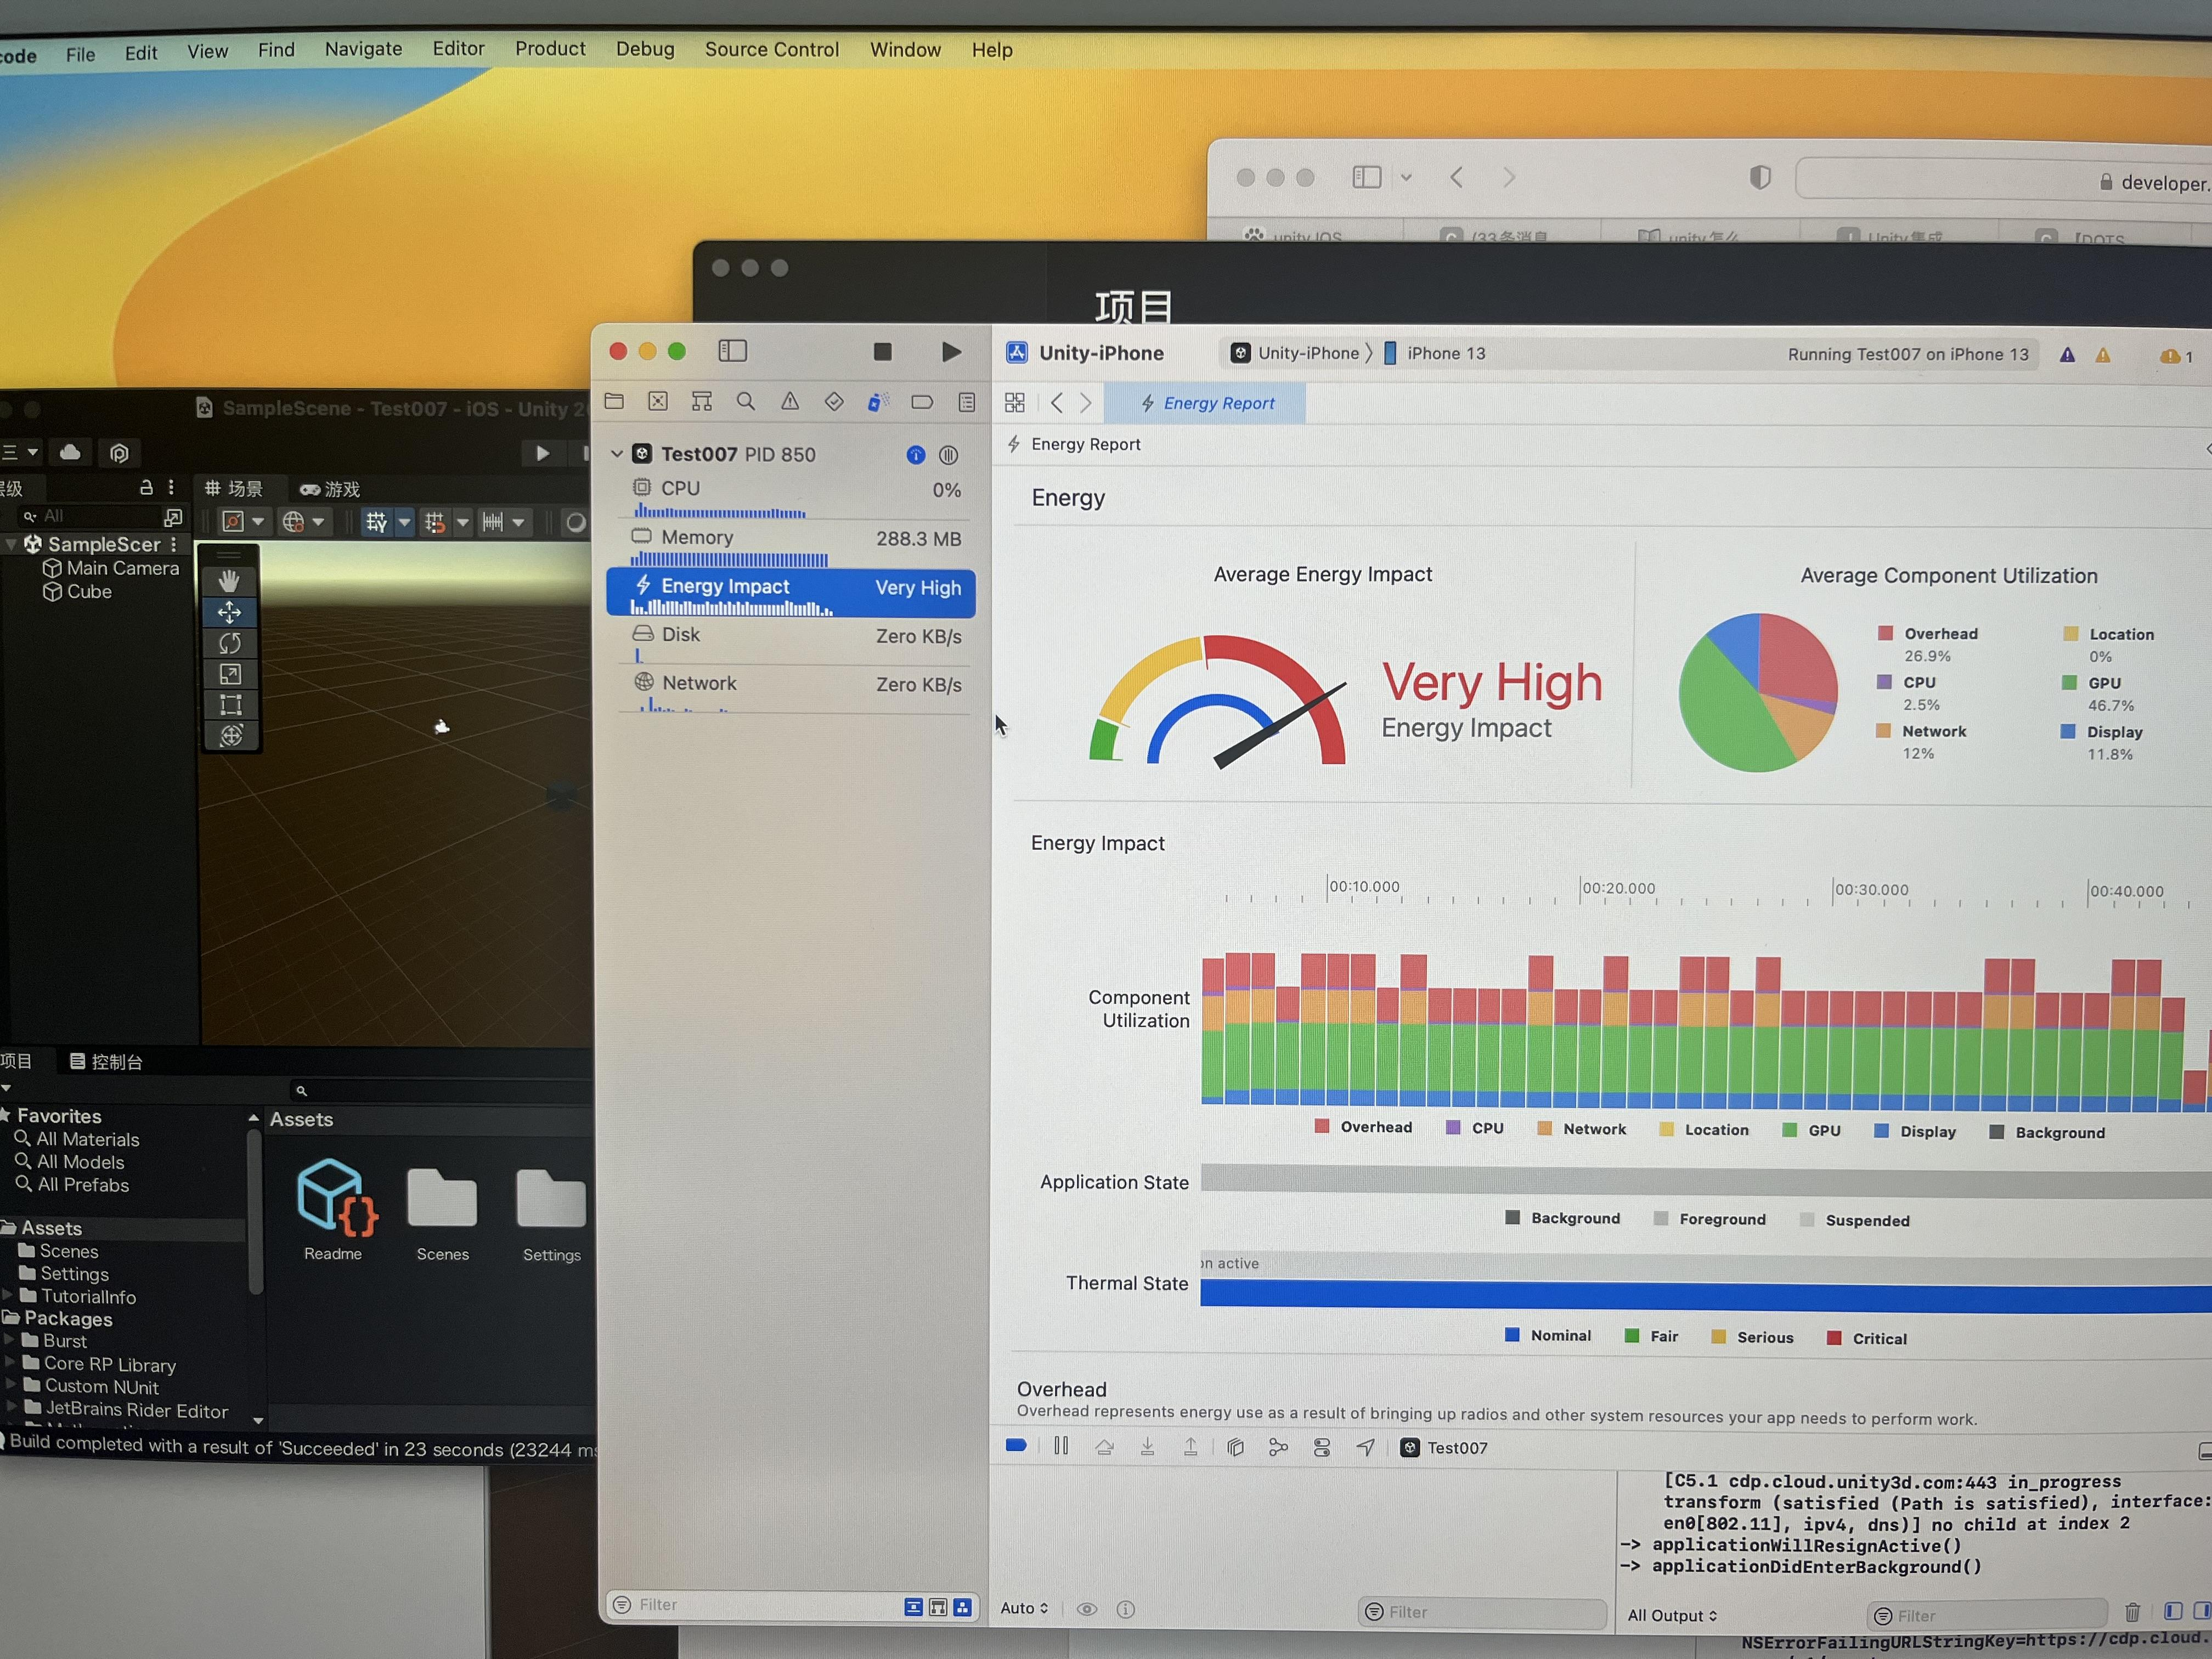Click the yellow warning indicator in Xcode toolbar

tap(2103, 355)
